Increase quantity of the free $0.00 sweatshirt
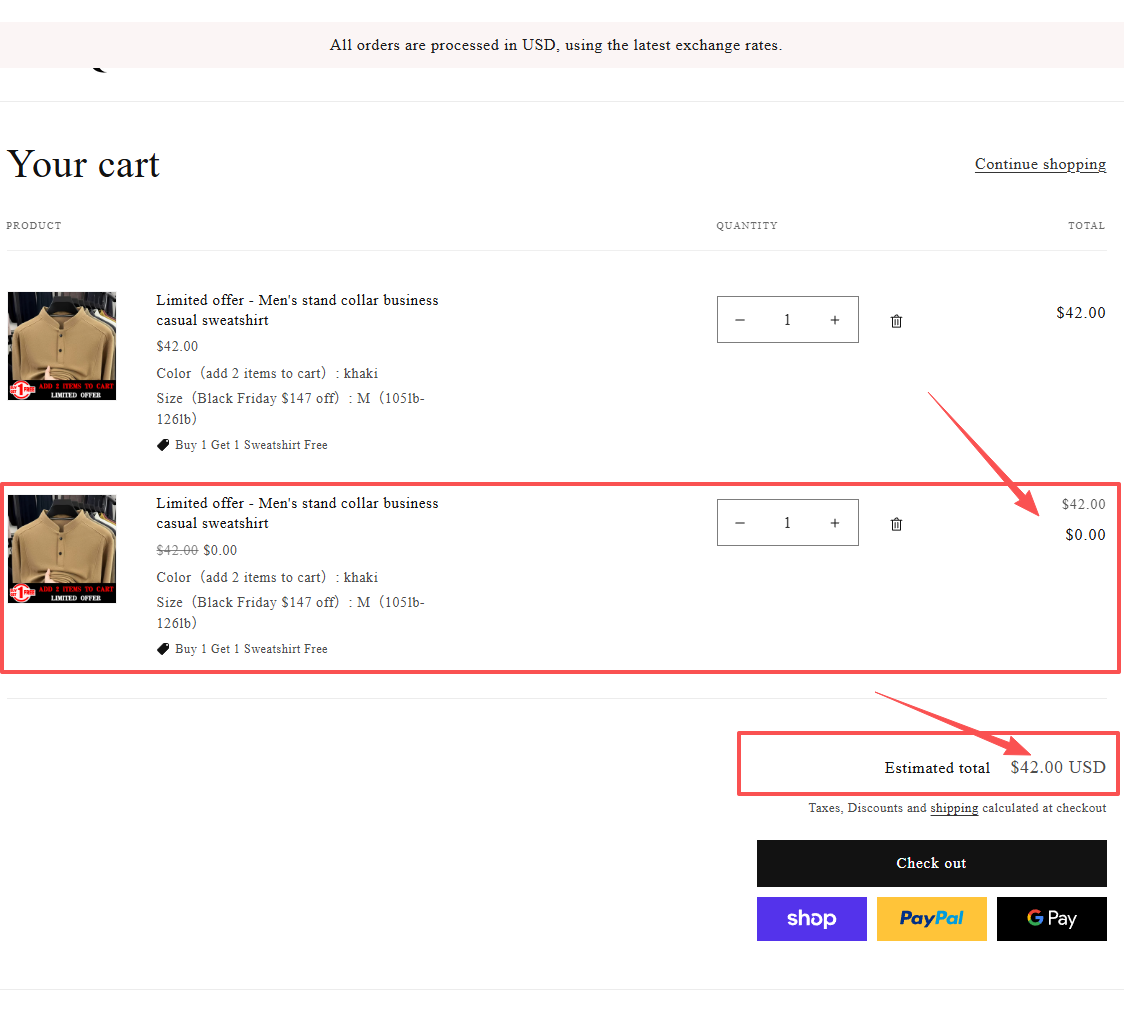This screenshot has height=1022, width=1124. coord(834,523)
